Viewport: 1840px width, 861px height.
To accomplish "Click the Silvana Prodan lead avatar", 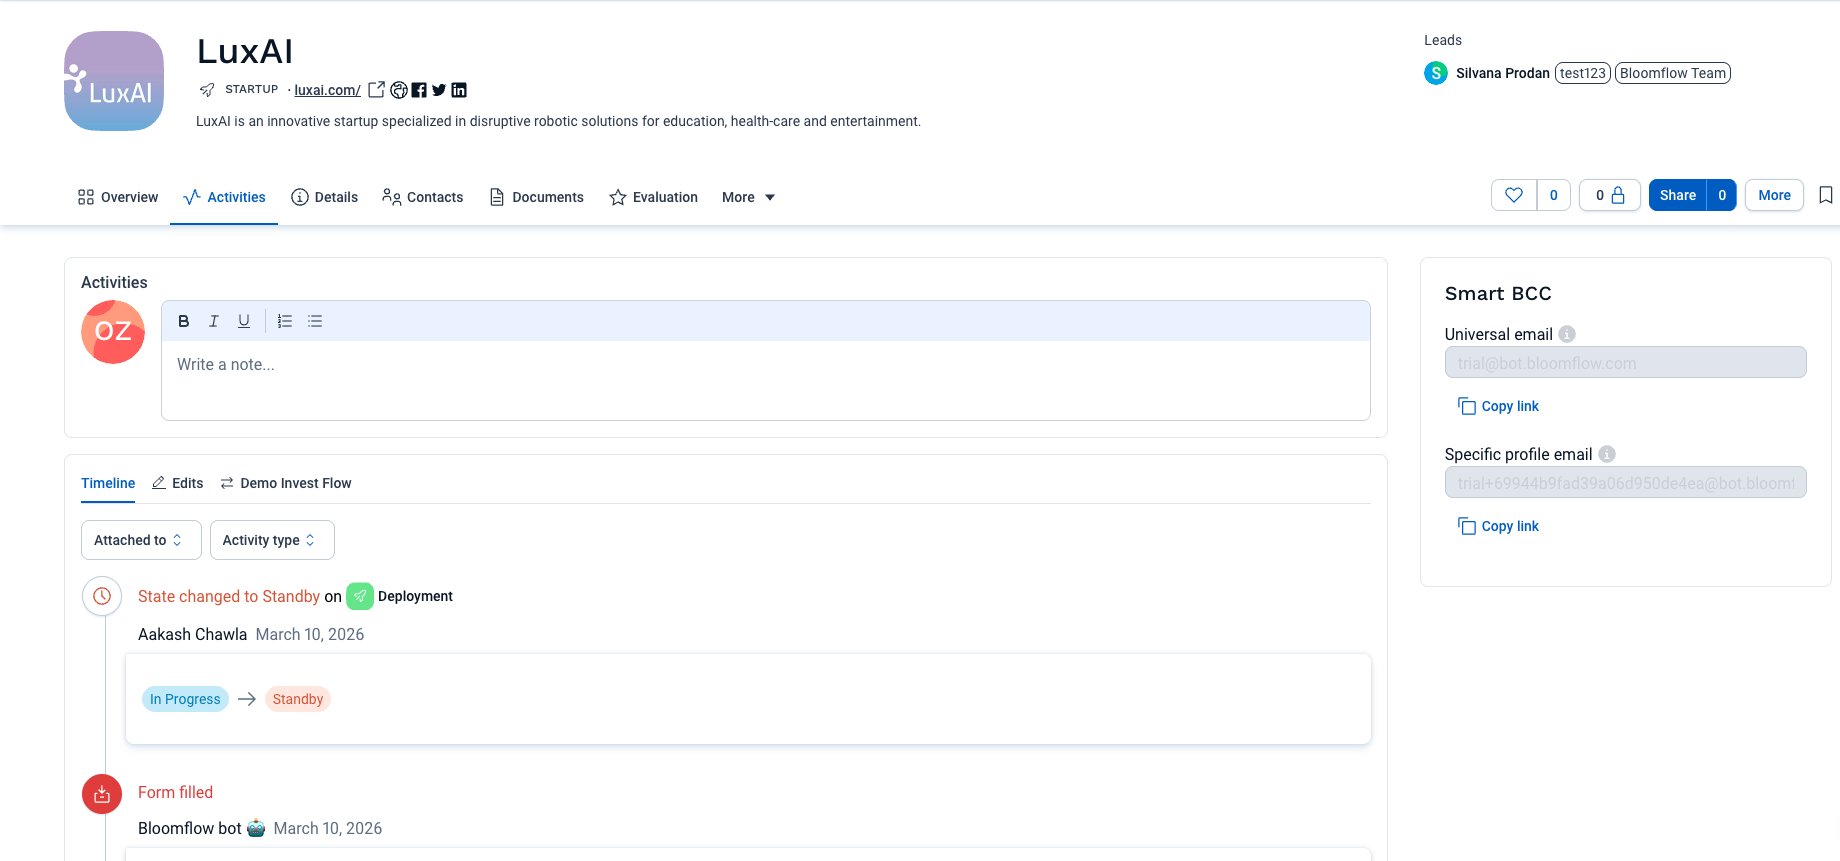I will (1436, 73).
